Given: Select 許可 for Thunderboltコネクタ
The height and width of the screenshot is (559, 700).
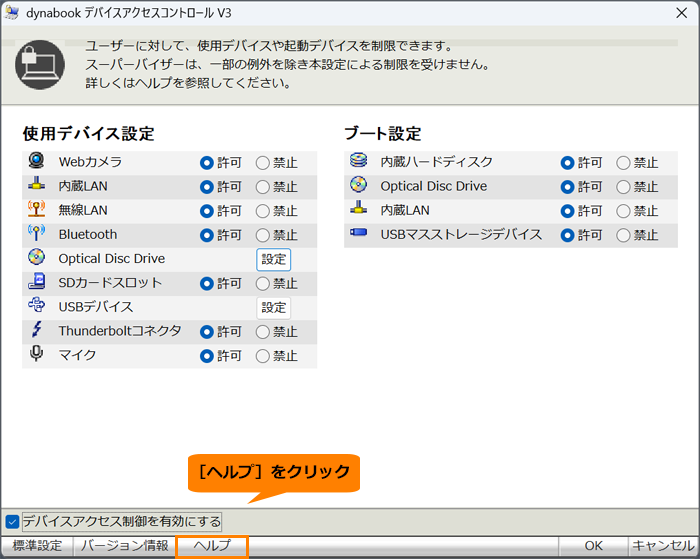Looking at the screenshot, I should point(207,332).
